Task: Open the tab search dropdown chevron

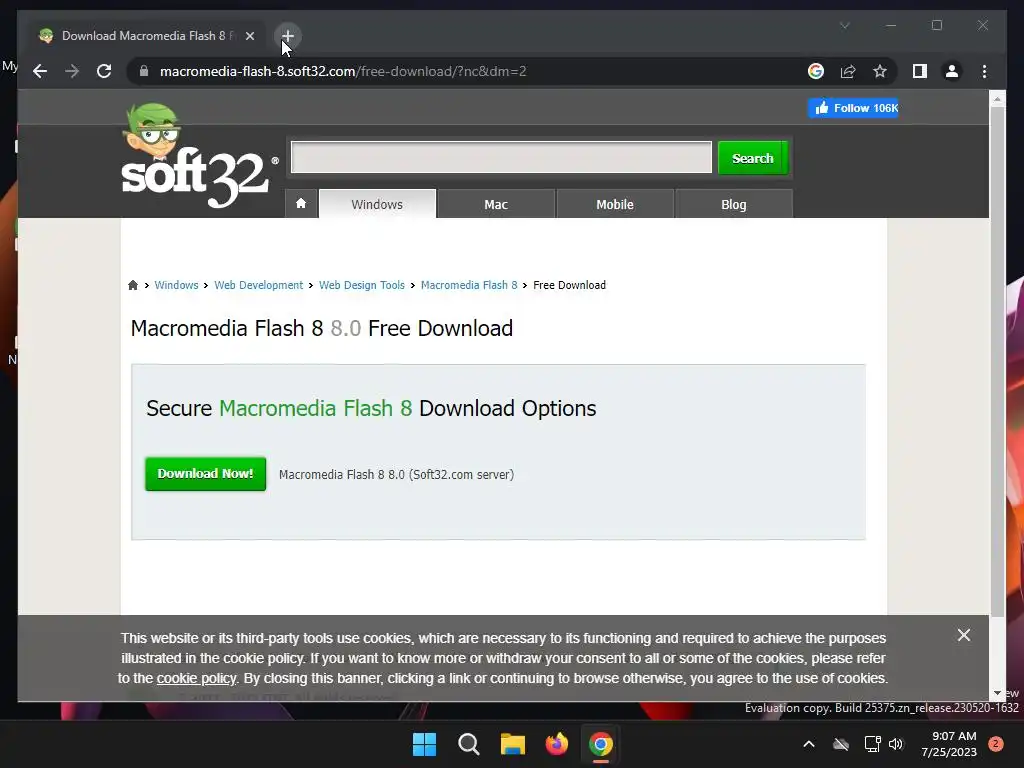Action: click(x=844, y=25)
